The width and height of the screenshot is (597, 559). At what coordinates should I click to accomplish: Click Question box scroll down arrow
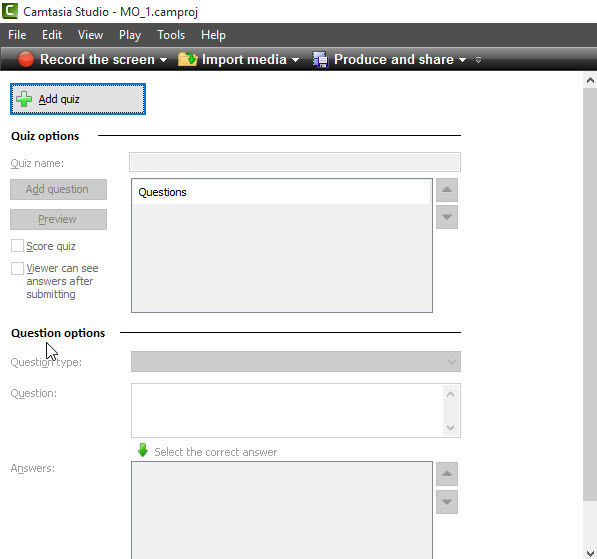(x=450, y=428)
